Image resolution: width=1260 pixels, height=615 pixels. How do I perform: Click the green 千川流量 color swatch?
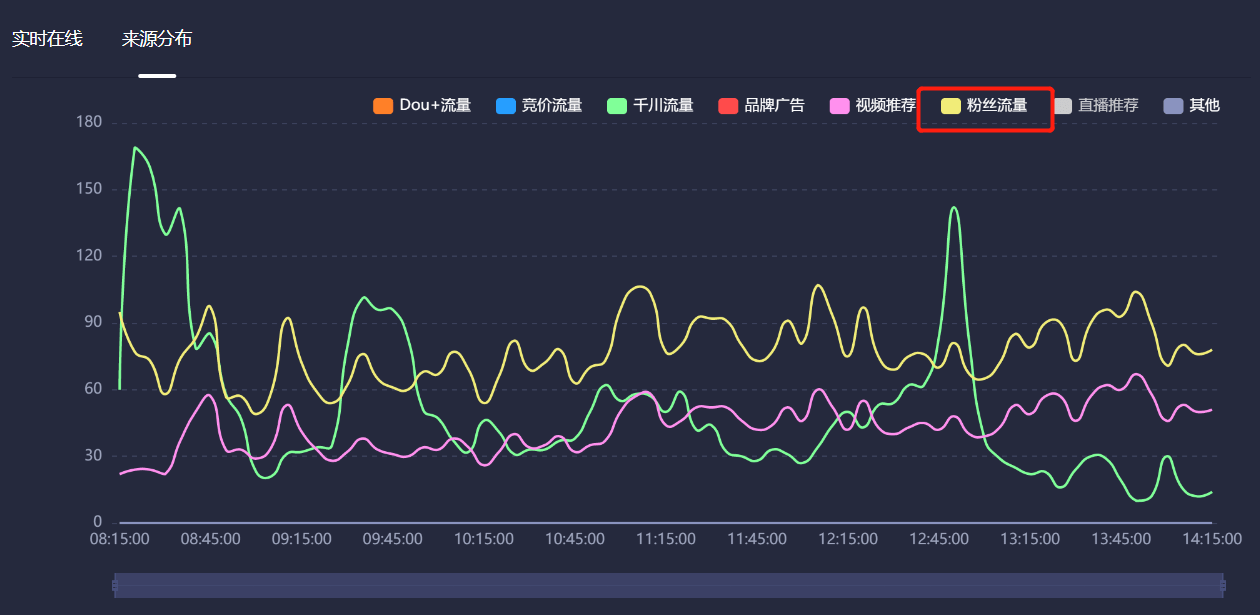click(x=617, y=105)
